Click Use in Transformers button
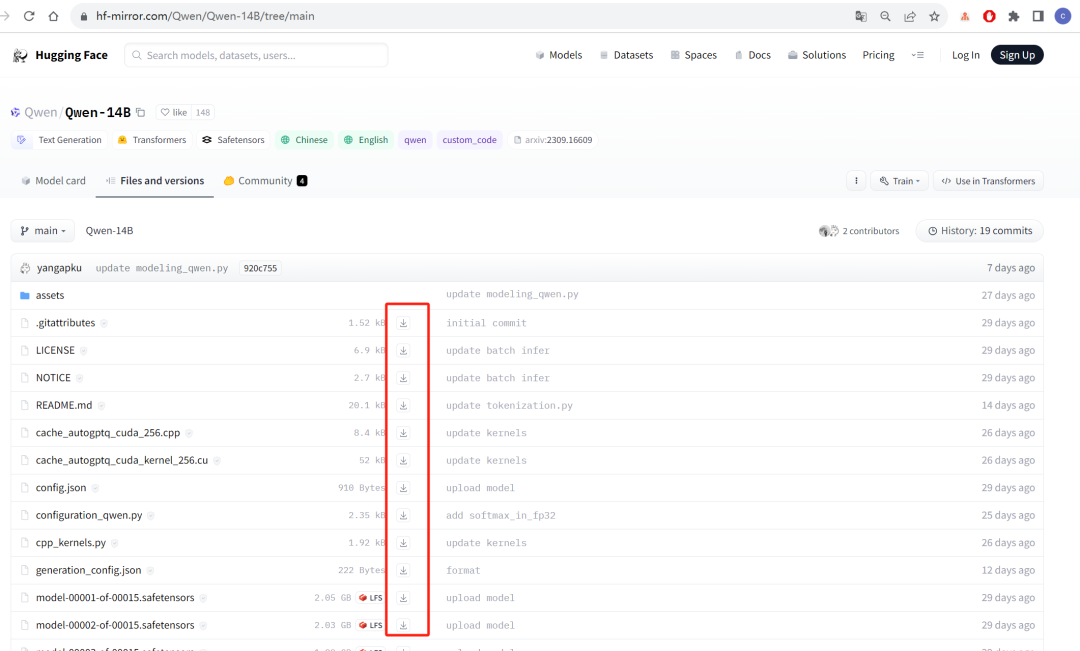Image resolution: width=1080 pixels, height=651 pixels. 988,180
